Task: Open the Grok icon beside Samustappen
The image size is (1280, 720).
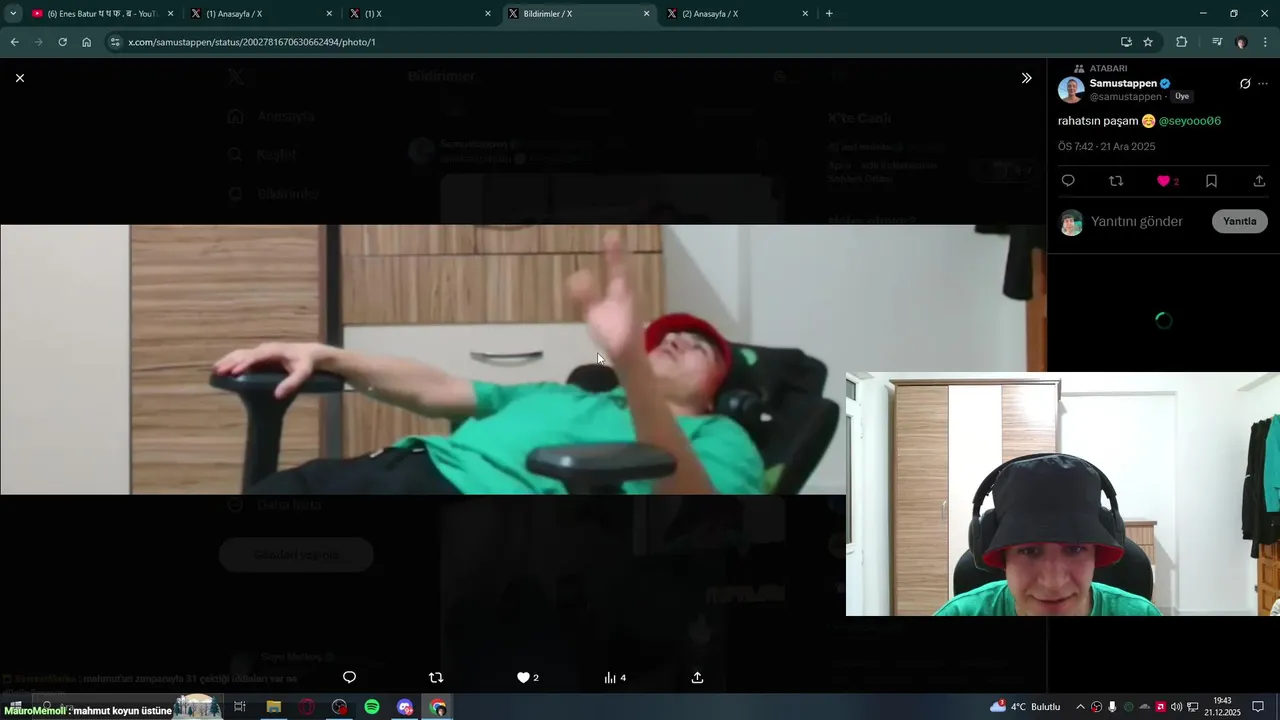Action: pyautogui.click(x=1245, y=84)
